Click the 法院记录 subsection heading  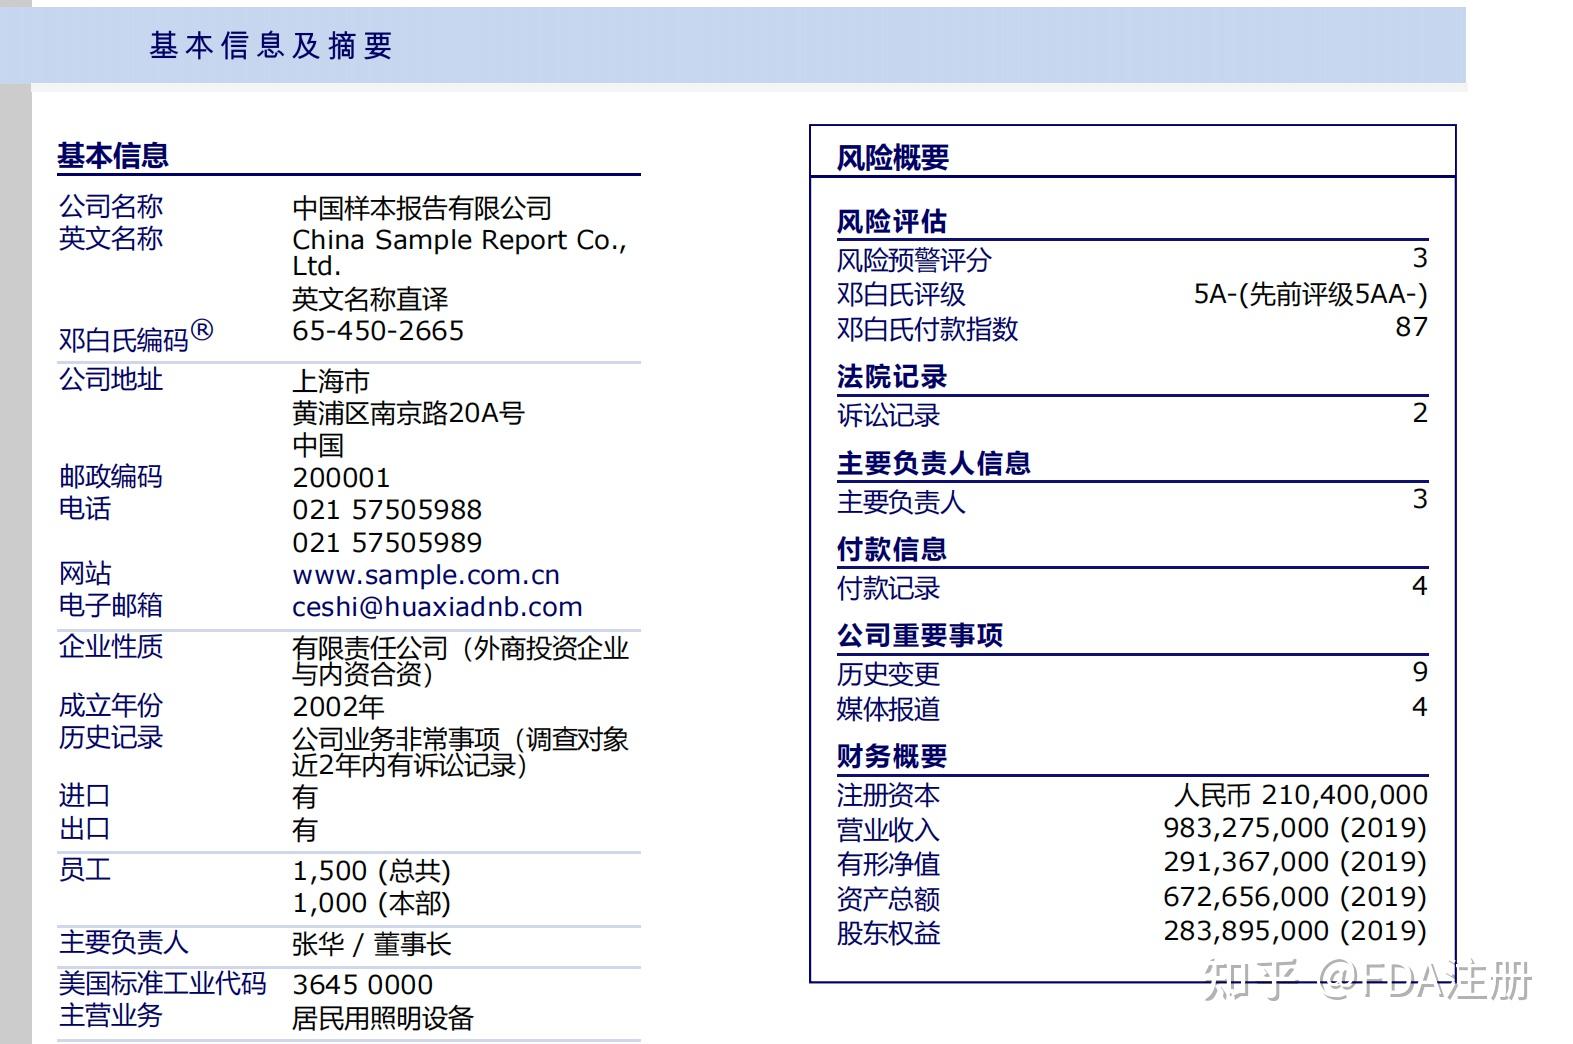click(892, 377)
